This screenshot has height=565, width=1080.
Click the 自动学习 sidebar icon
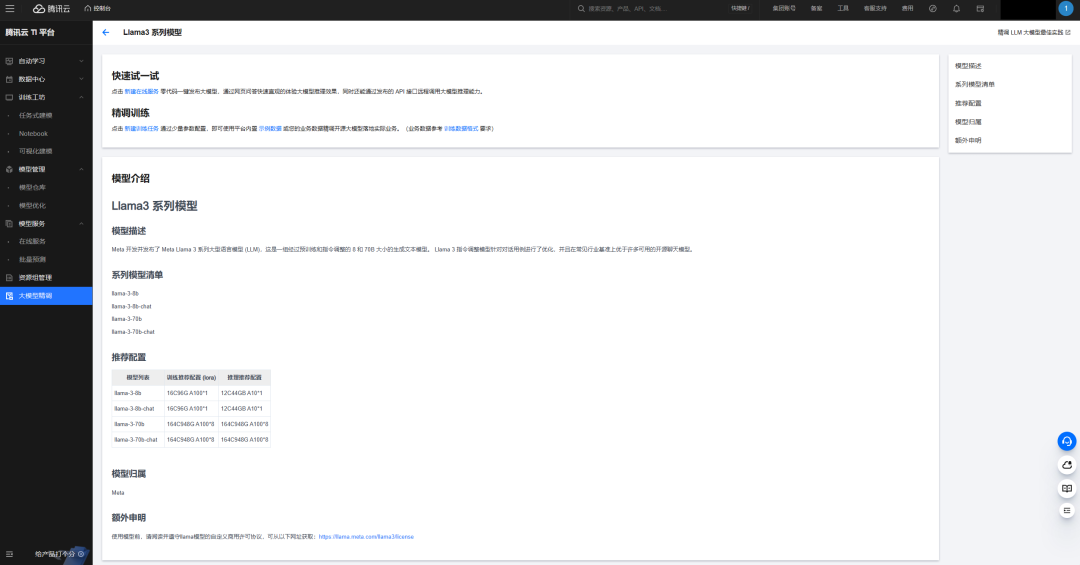point(9,61)
